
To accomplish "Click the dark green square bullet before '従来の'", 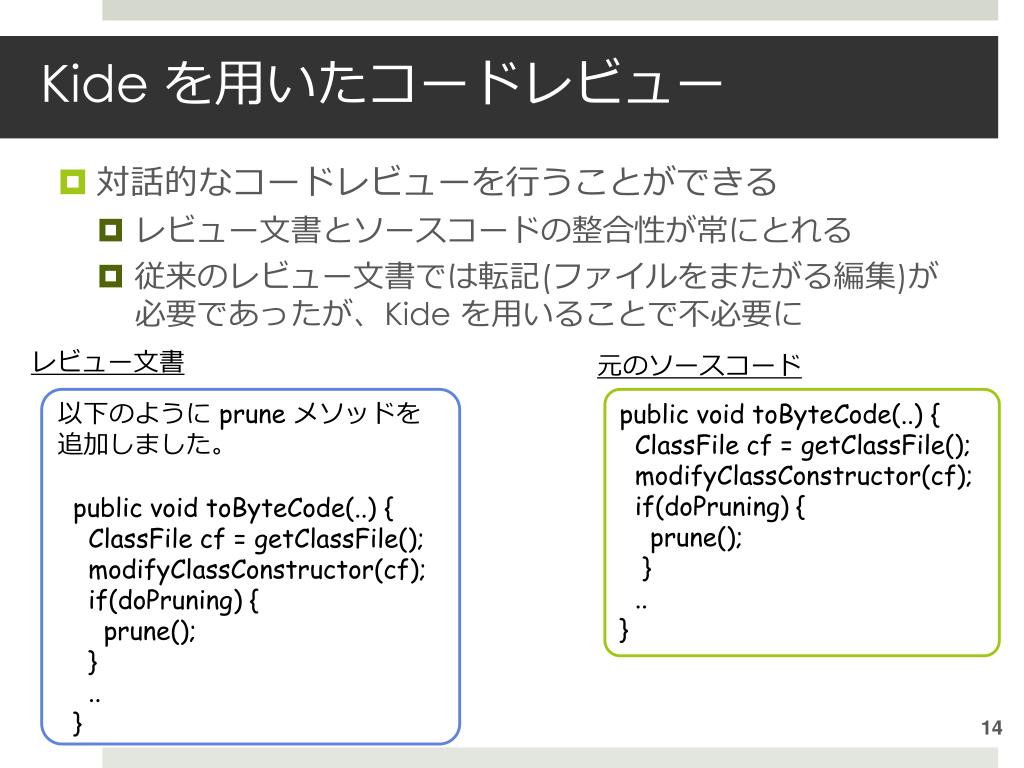I will (110, 276).
